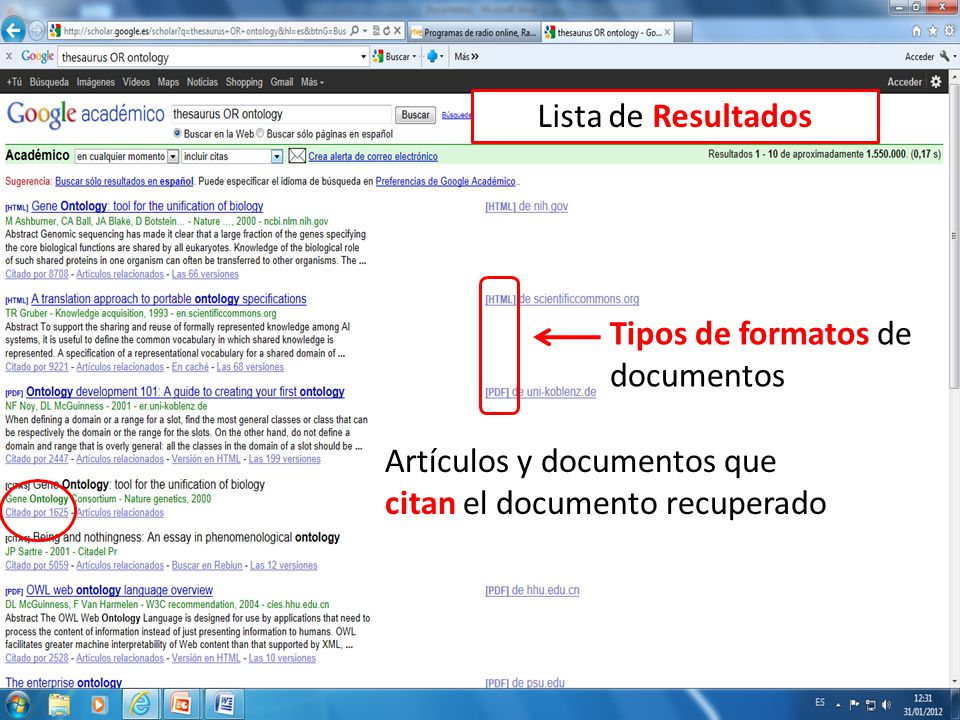Viewport: 960px width, 720px height.
Task: Open 'Ontology development 101' result link
Action: pos(185,392)
